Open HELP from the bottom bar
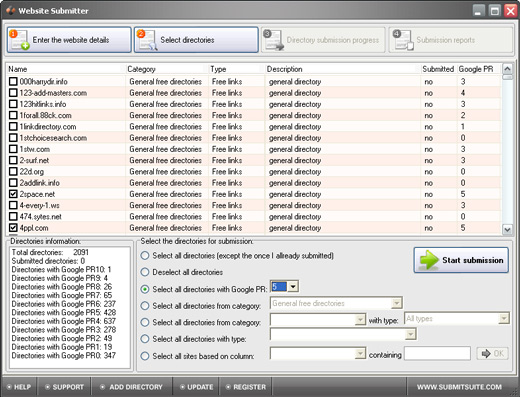The width and height of the screenshot is (520, 397). point(19,387)
